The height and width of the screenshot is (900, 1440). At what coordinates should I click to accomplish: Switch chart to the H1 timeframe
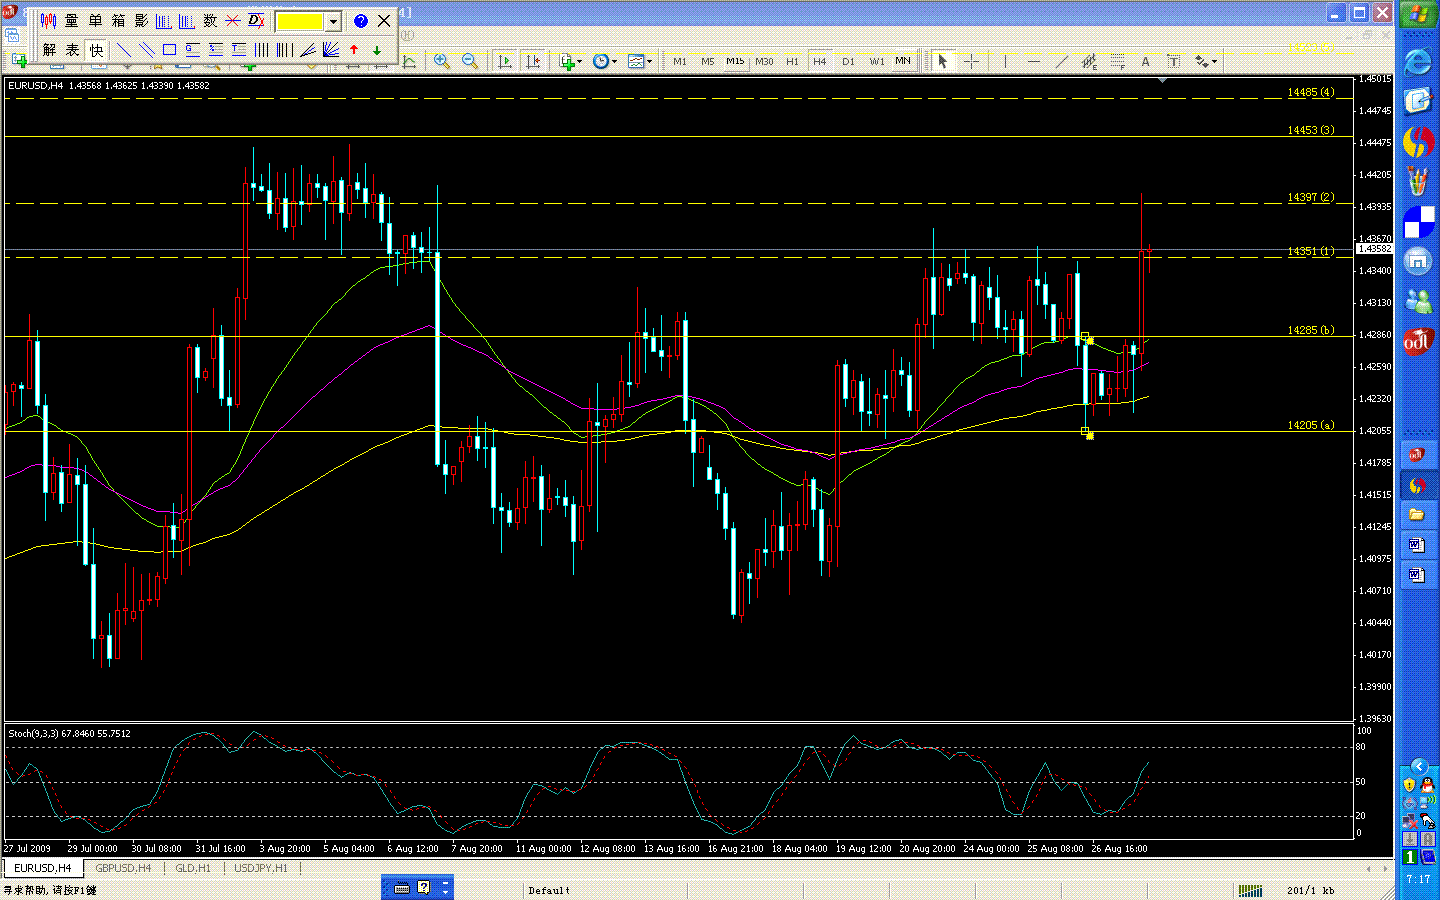792,61
